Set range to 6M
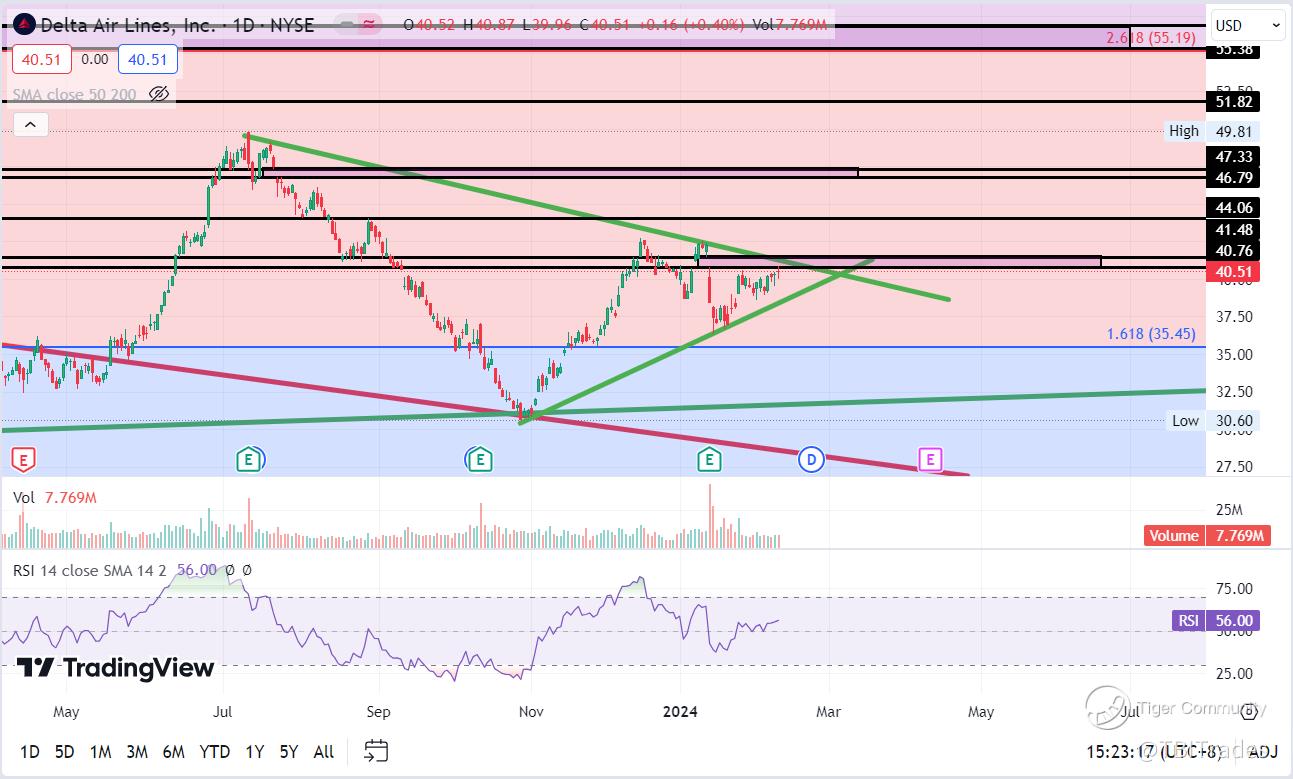The image size is (1293, 779). point(174,751)
